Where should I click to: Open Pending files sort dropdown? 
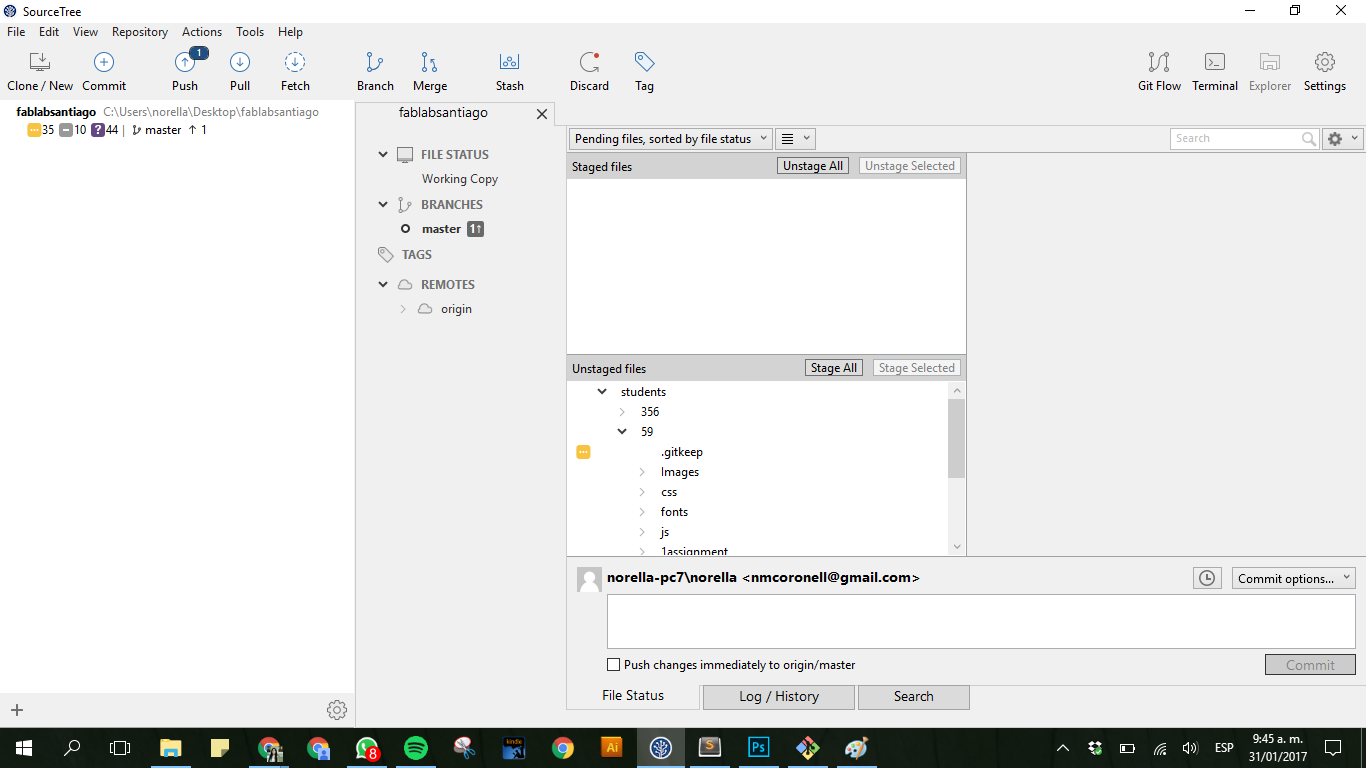click(x=671, y=139)
